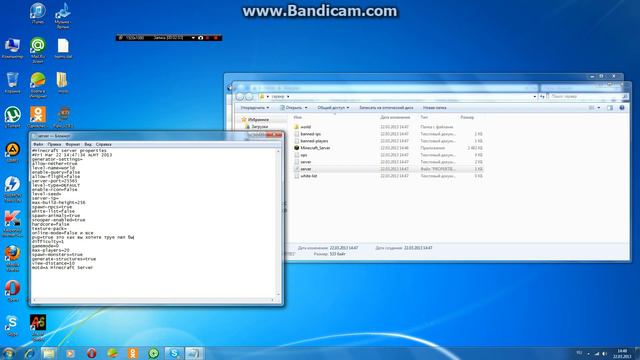Click the Windows Start button
Viewport: 640px width, 360px height.
click(x=9, y=353)
